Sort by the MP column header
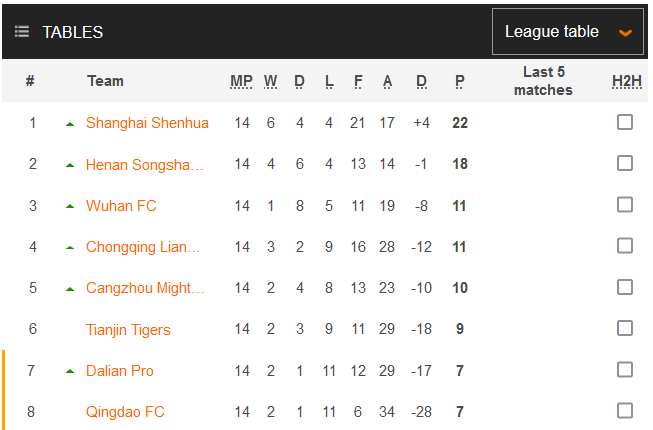This screenshot has height=430, width=653. 241,81
